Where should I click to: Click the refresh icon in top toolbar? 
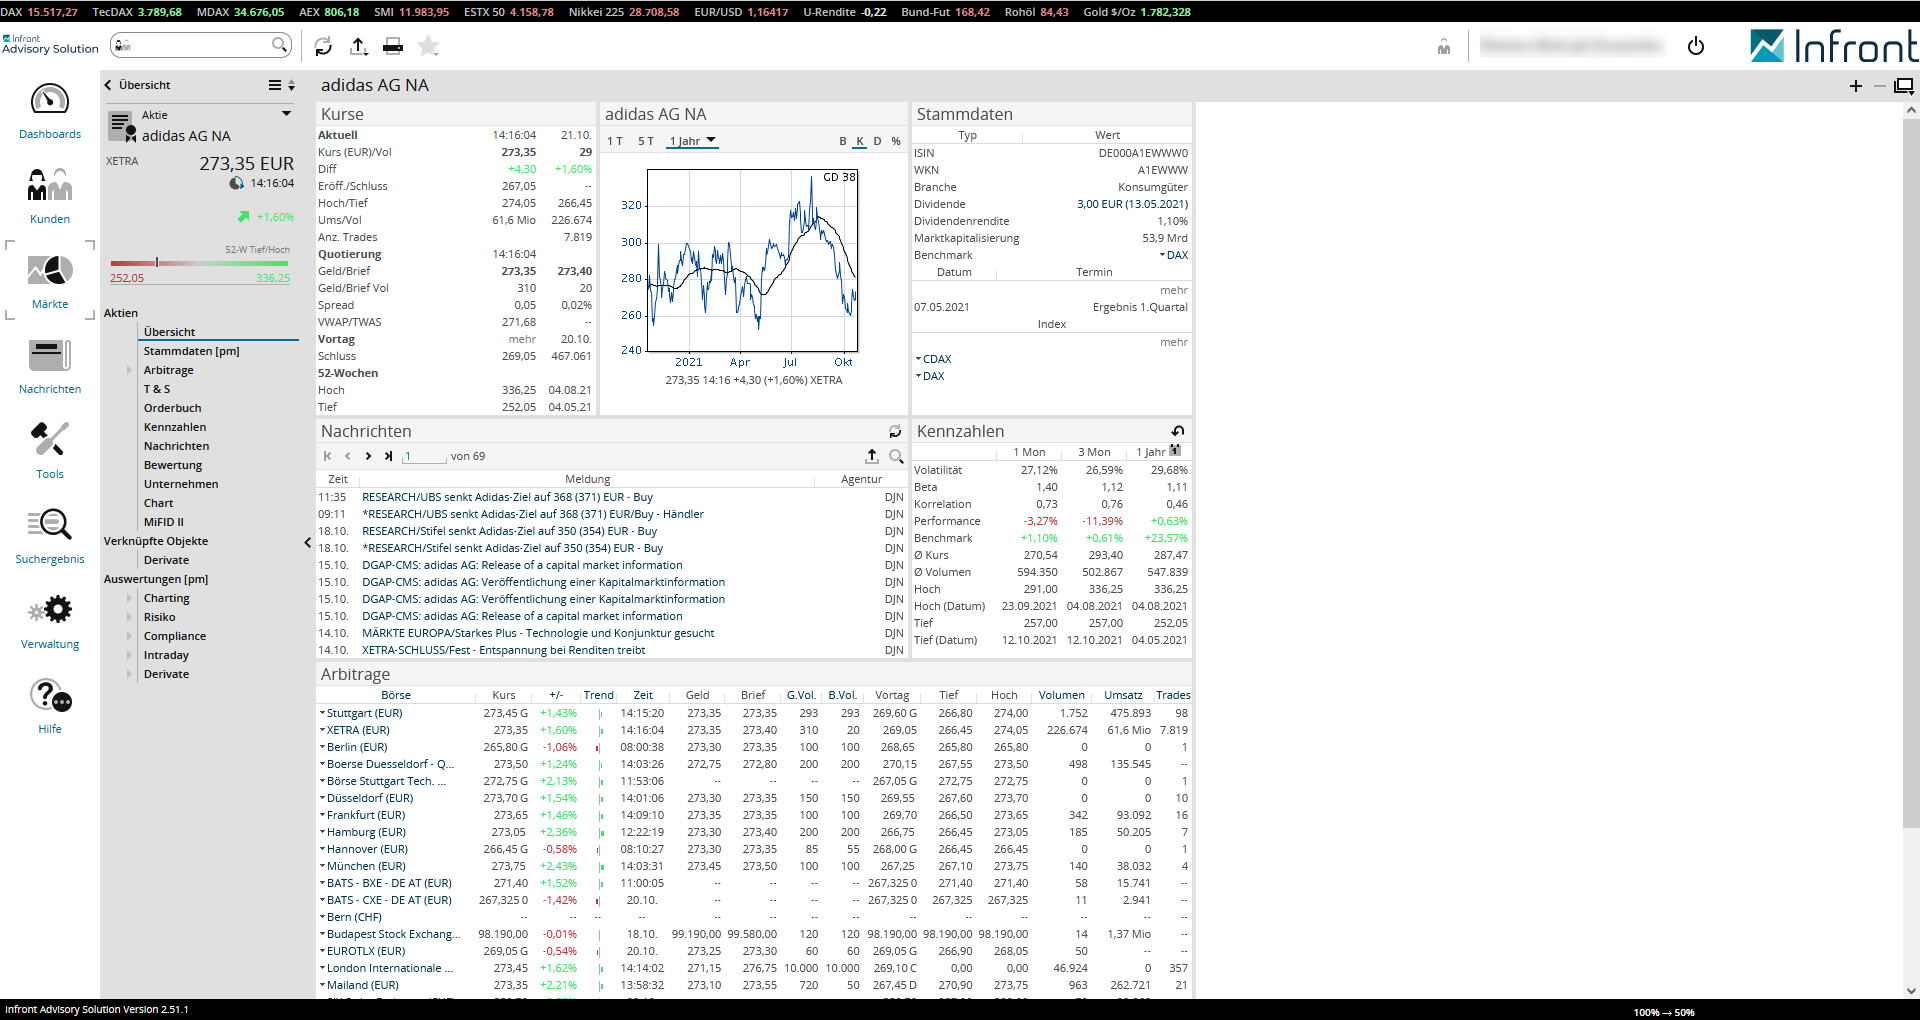323,46
